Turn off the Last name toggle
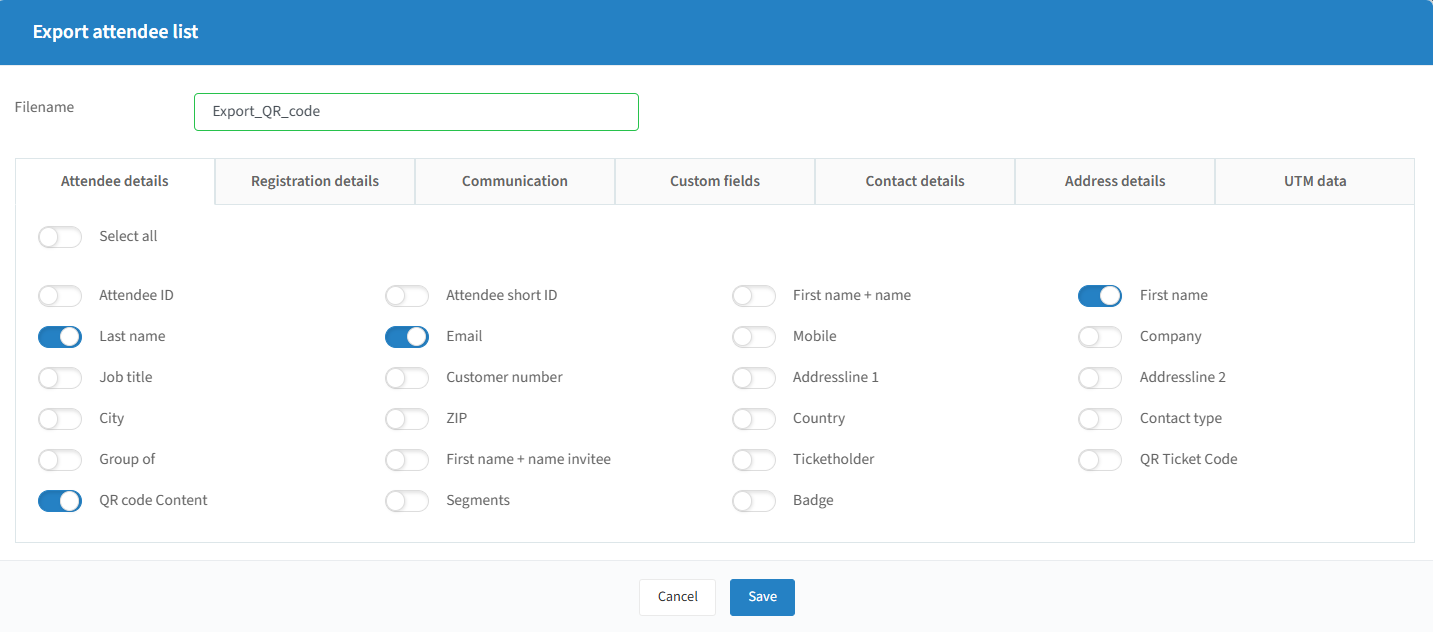Viewport: 1433px width, 632px height. (x=60, y=337)
